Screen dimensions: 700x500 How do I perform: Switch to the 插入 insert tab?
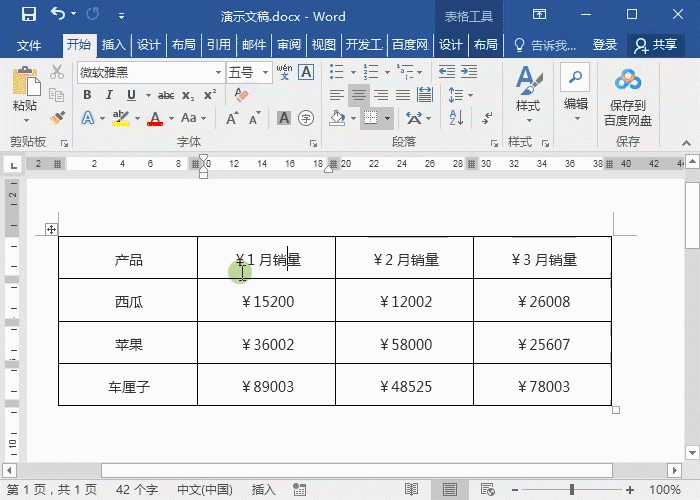[113, 45]
